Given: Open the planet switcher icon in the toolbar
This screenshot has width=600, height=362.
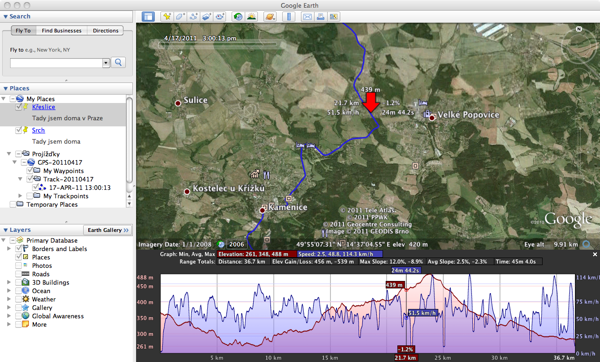Looking at the screenshot, I should pyautogui.click(x=270, y=16).
